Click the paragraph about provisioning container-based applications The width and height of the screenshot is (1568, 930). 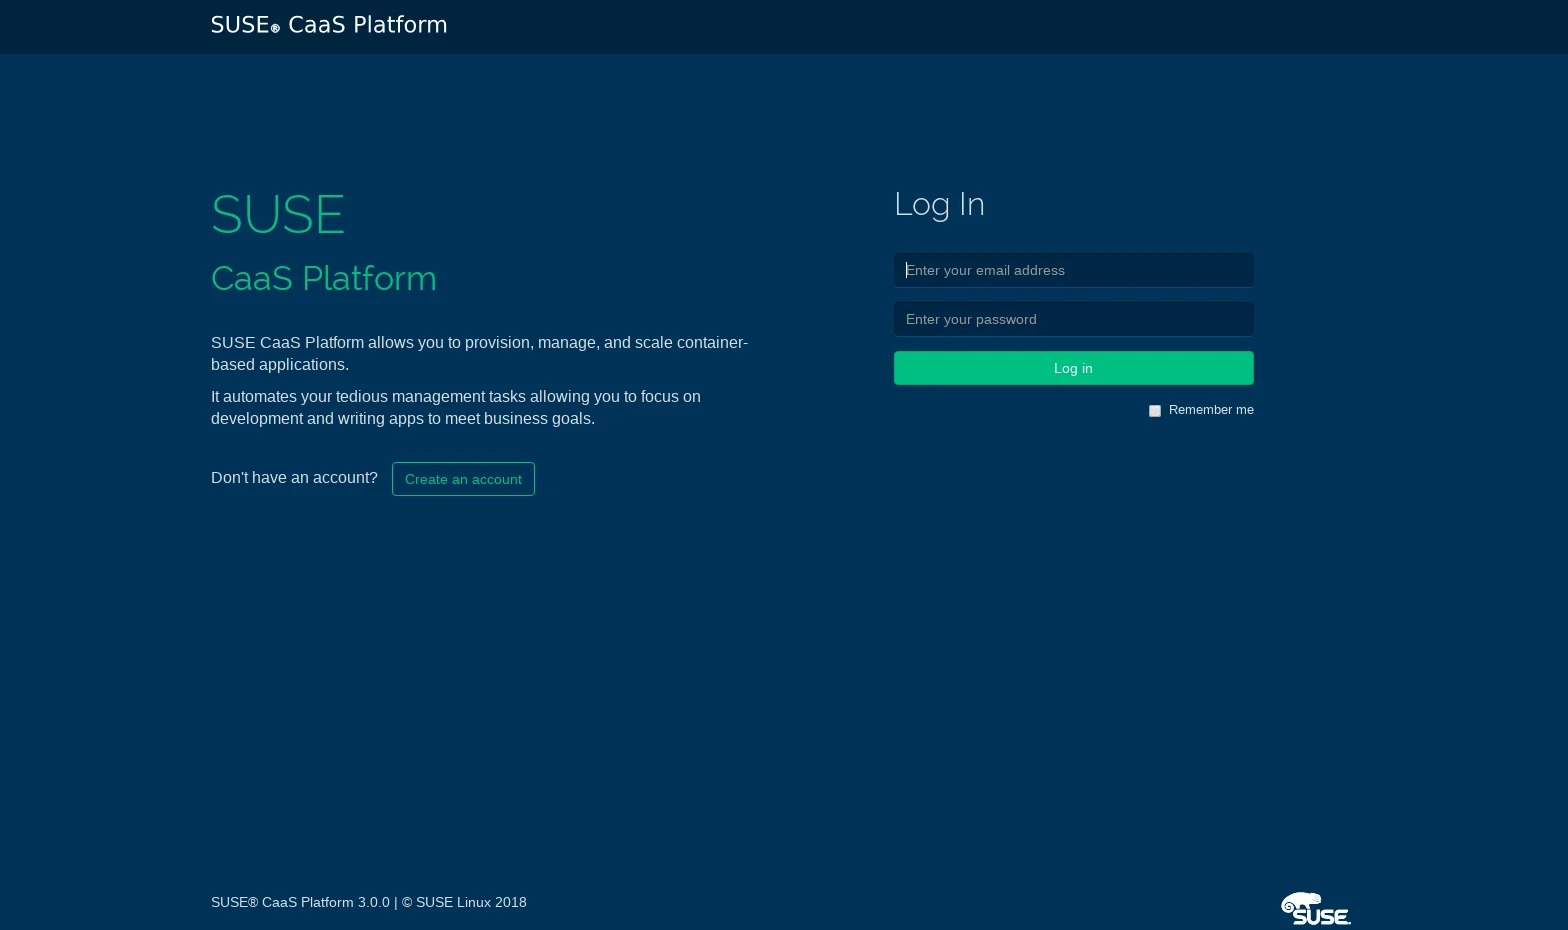click(479, 353)
